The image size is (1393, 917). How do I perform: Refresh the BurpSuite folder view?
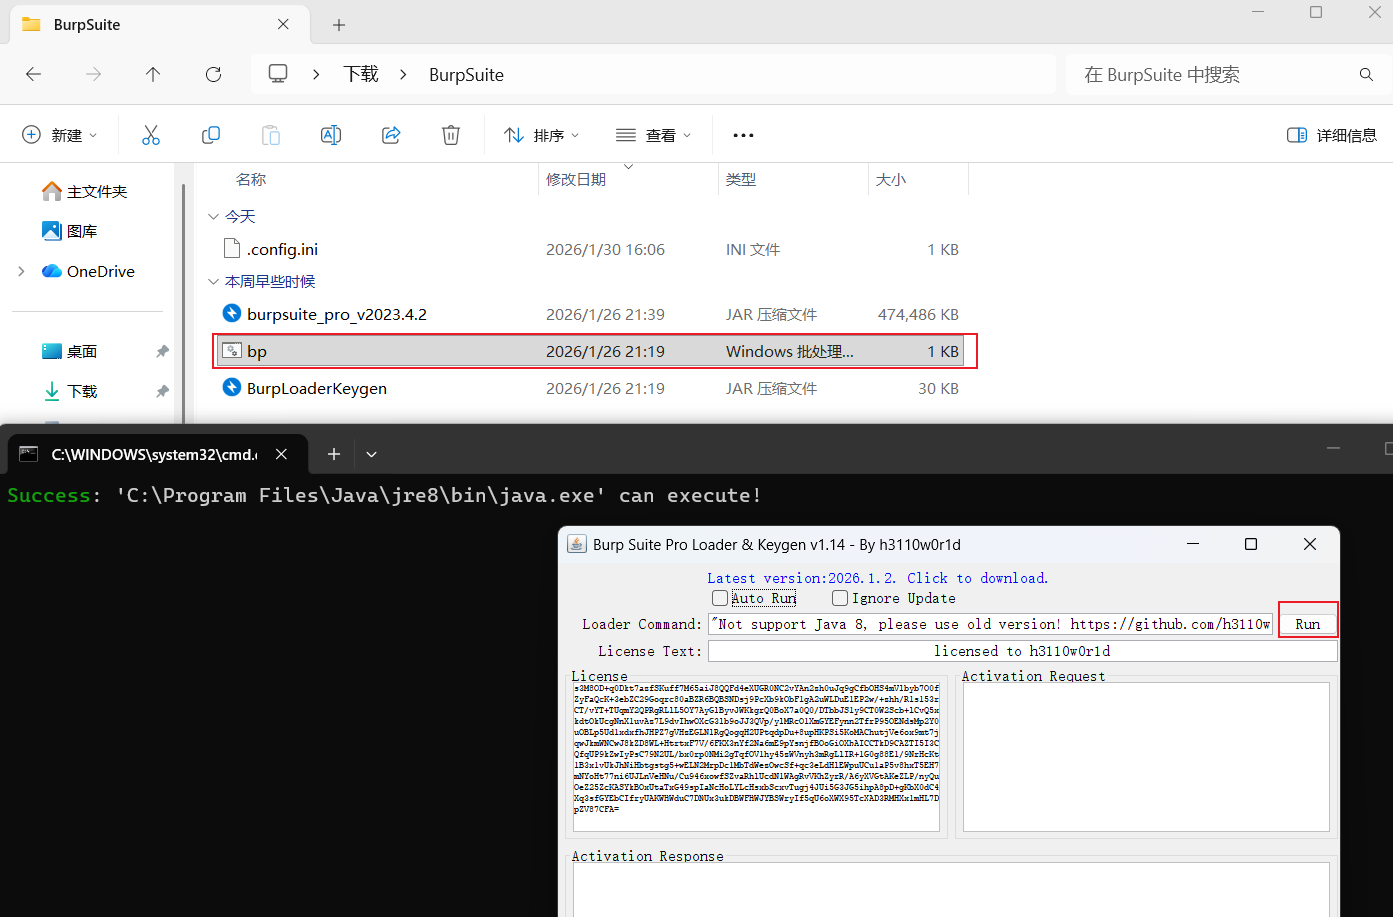point(213,74)
